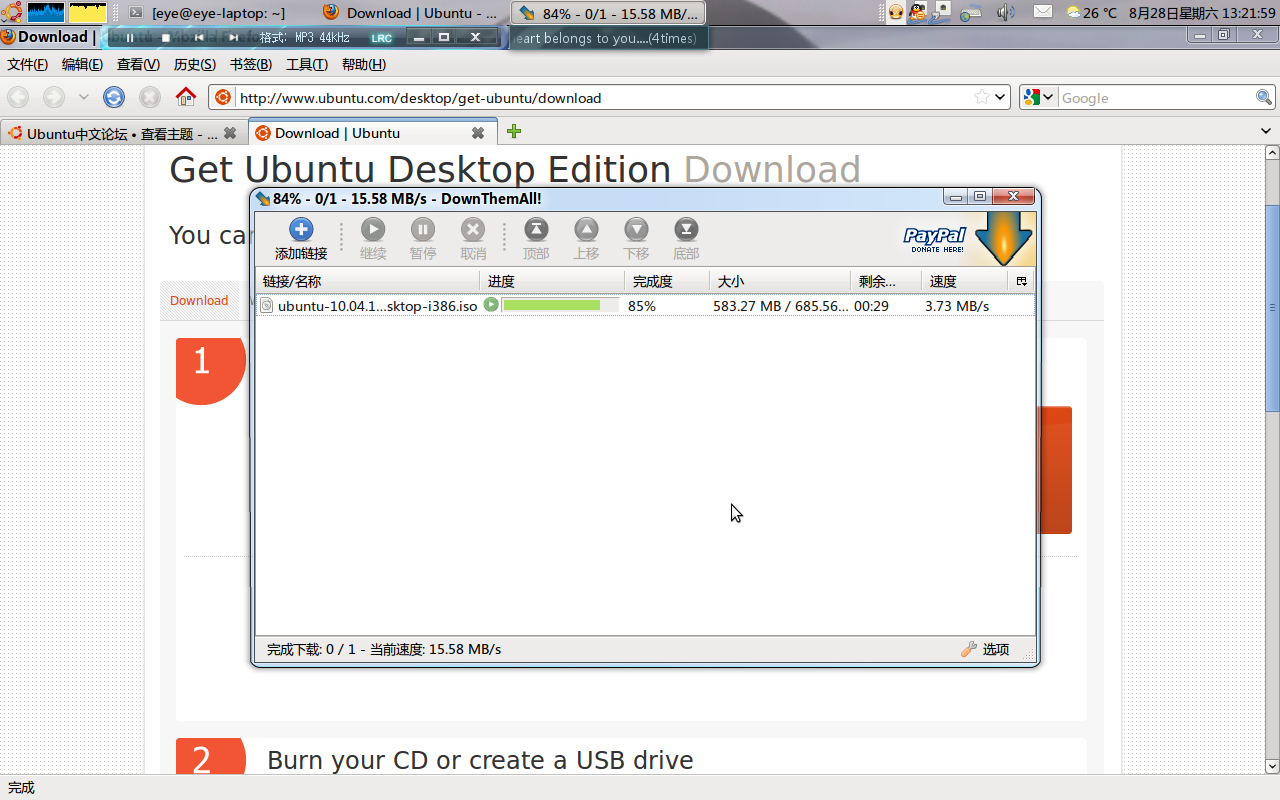
Task: Click the URL address field
Action: tap(603, 97)
